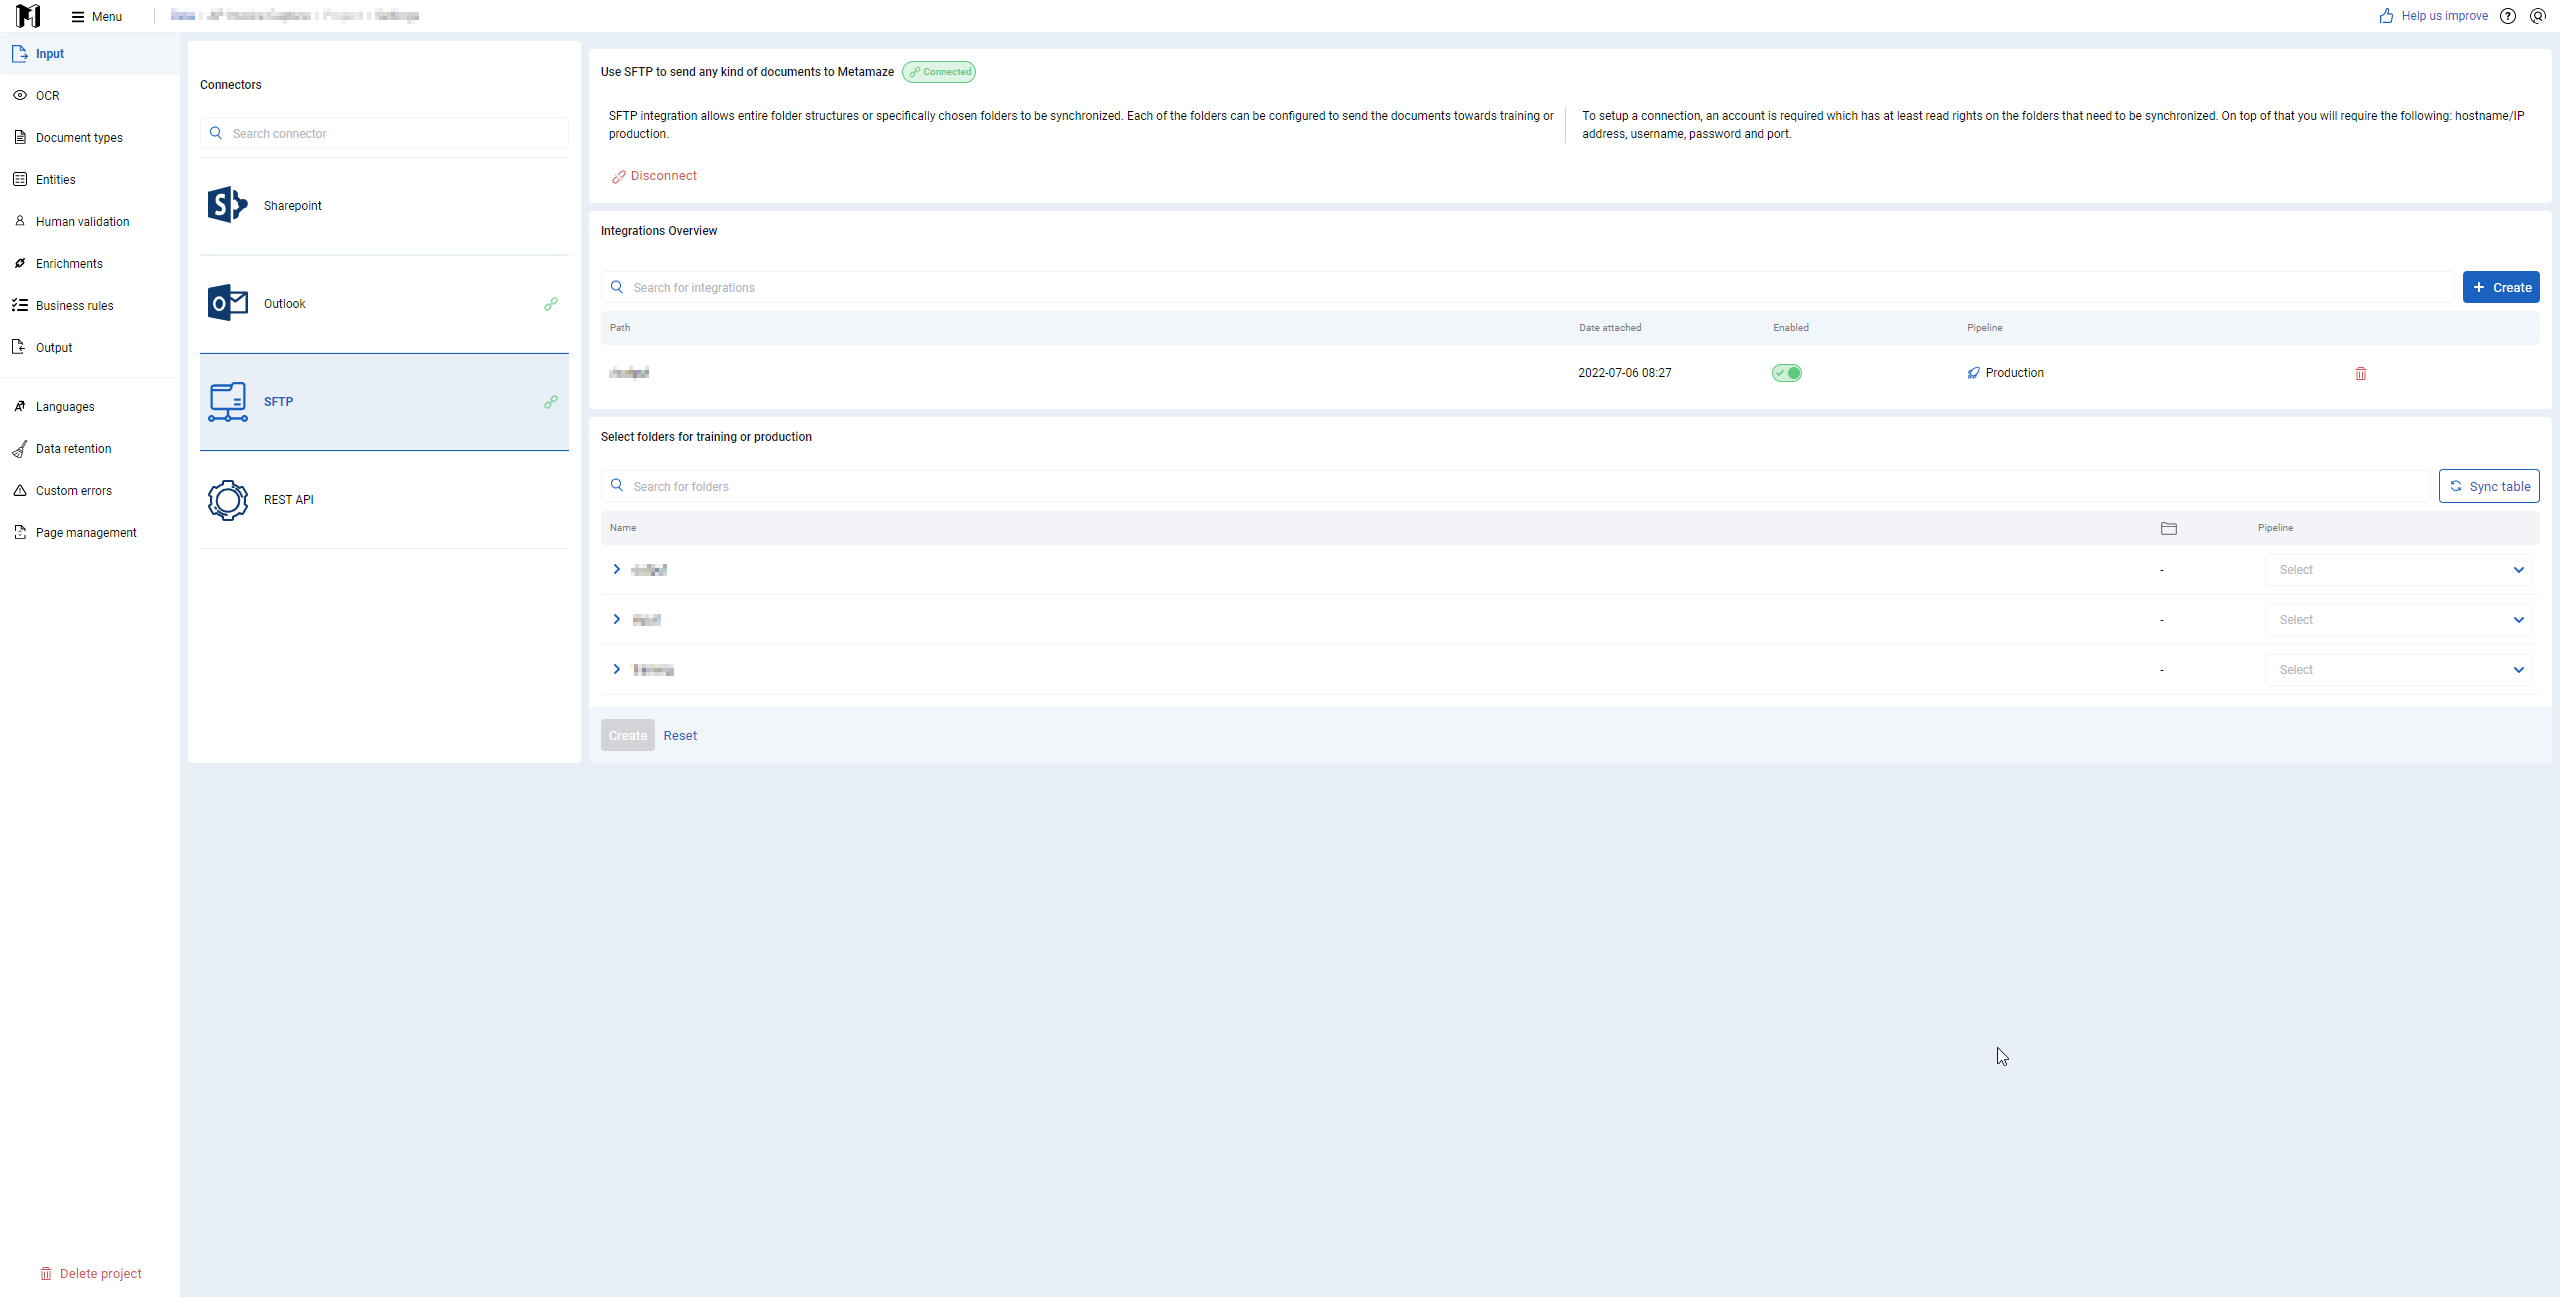Select the SFTP connector icon
The width and height of the screenshot is (2560, 1297).
[228, 401]
